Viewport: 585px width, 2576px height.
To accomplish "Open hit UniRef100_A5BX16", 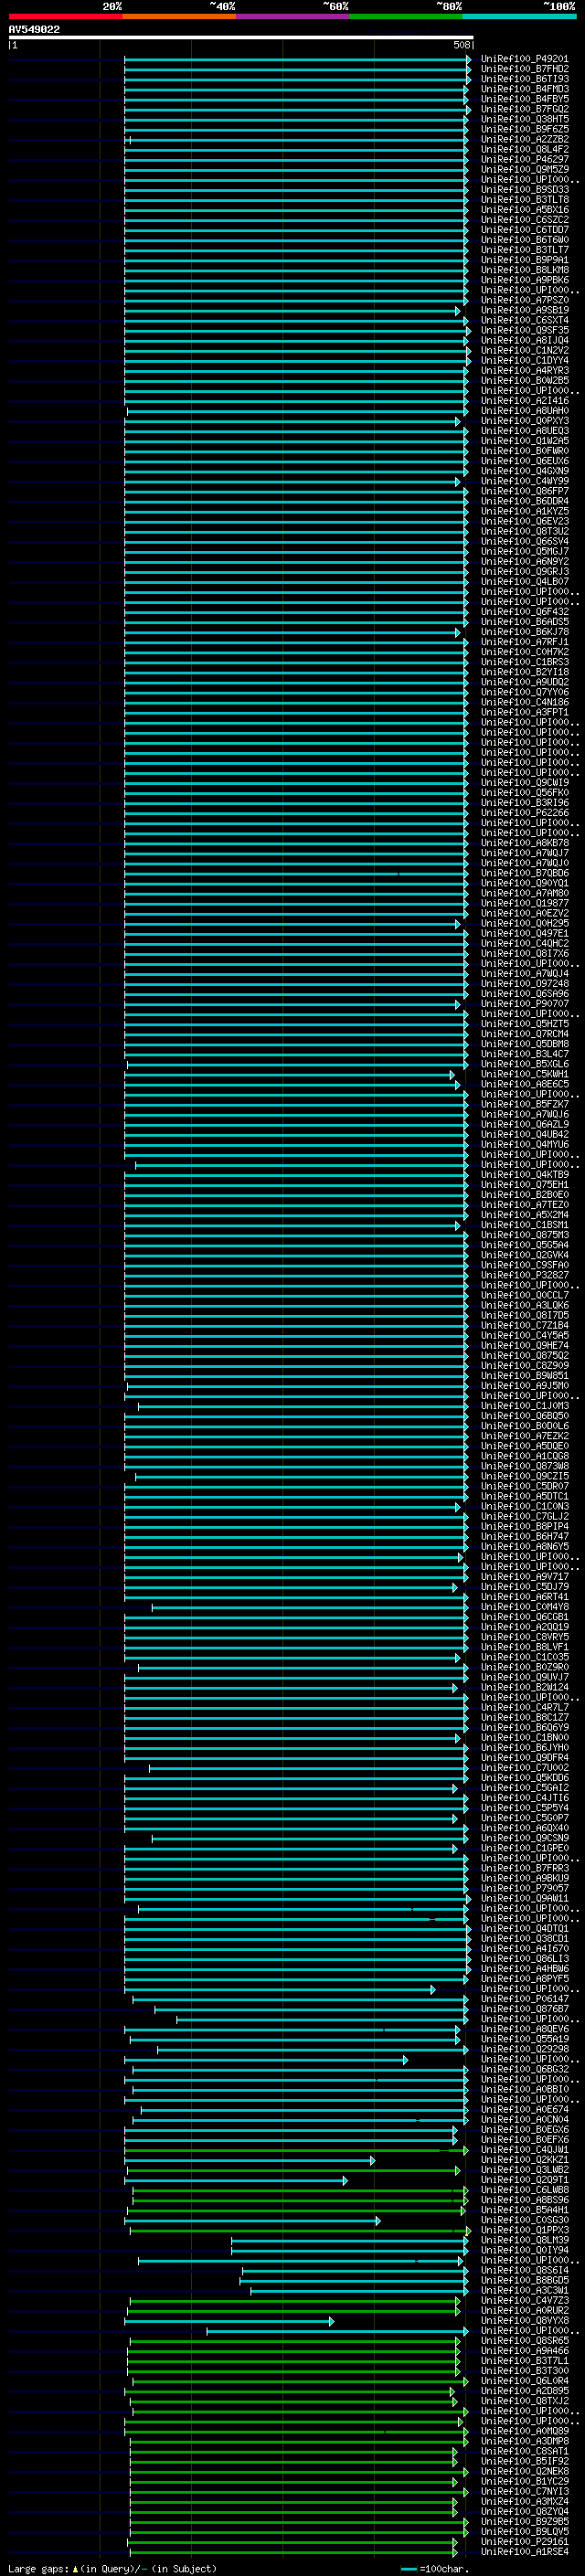I will [x=524, y=210].
